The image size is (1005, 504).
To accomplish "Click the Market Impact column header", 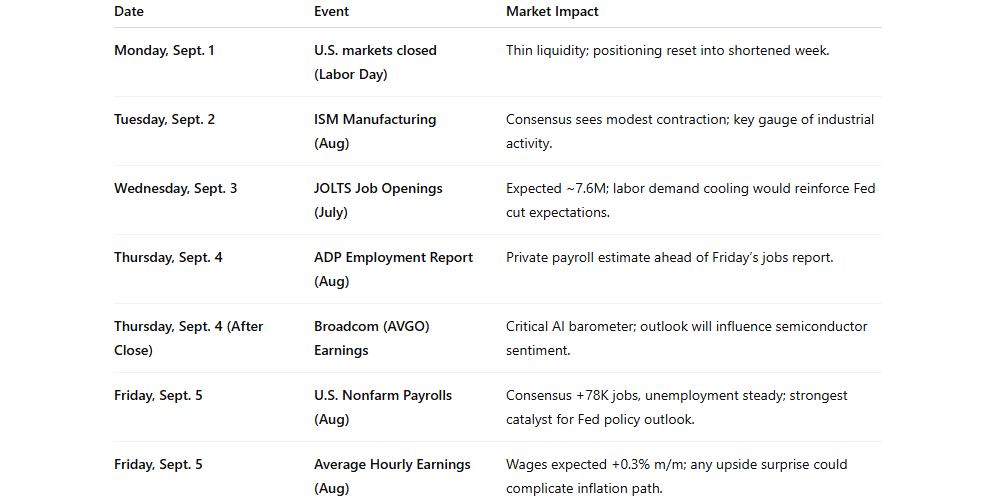I will tap(552, 12).
